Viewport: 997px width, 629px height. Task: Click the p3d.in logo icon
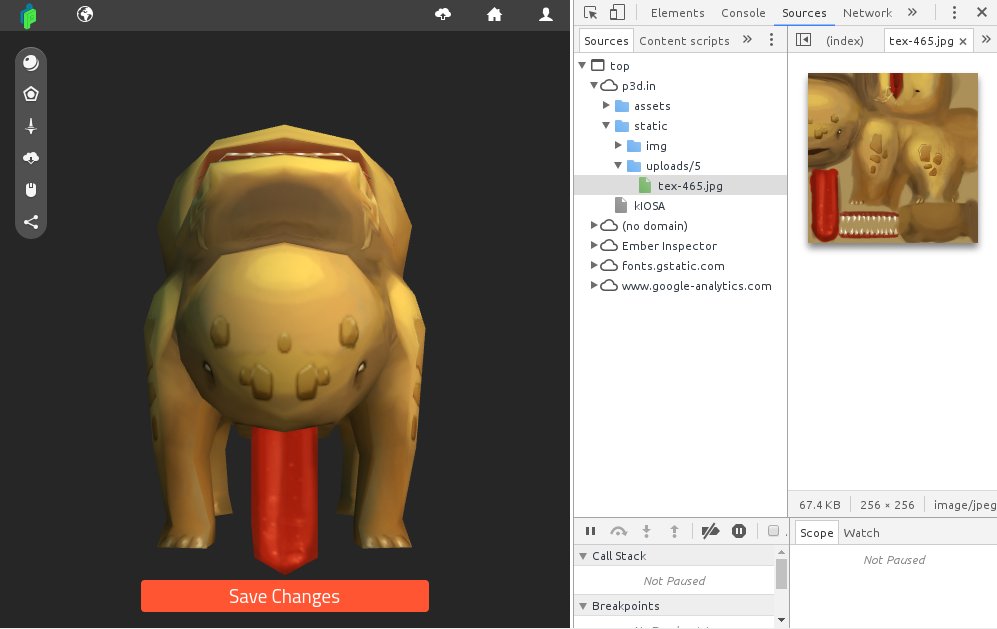tap(28, 16)
